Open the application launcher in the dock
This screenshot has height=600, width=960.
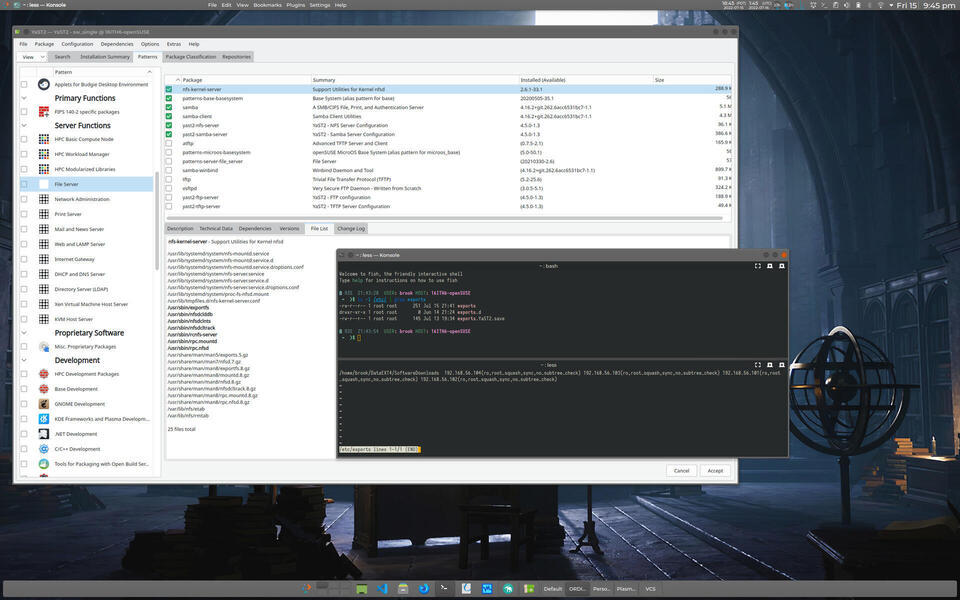(x=306, y=588)
